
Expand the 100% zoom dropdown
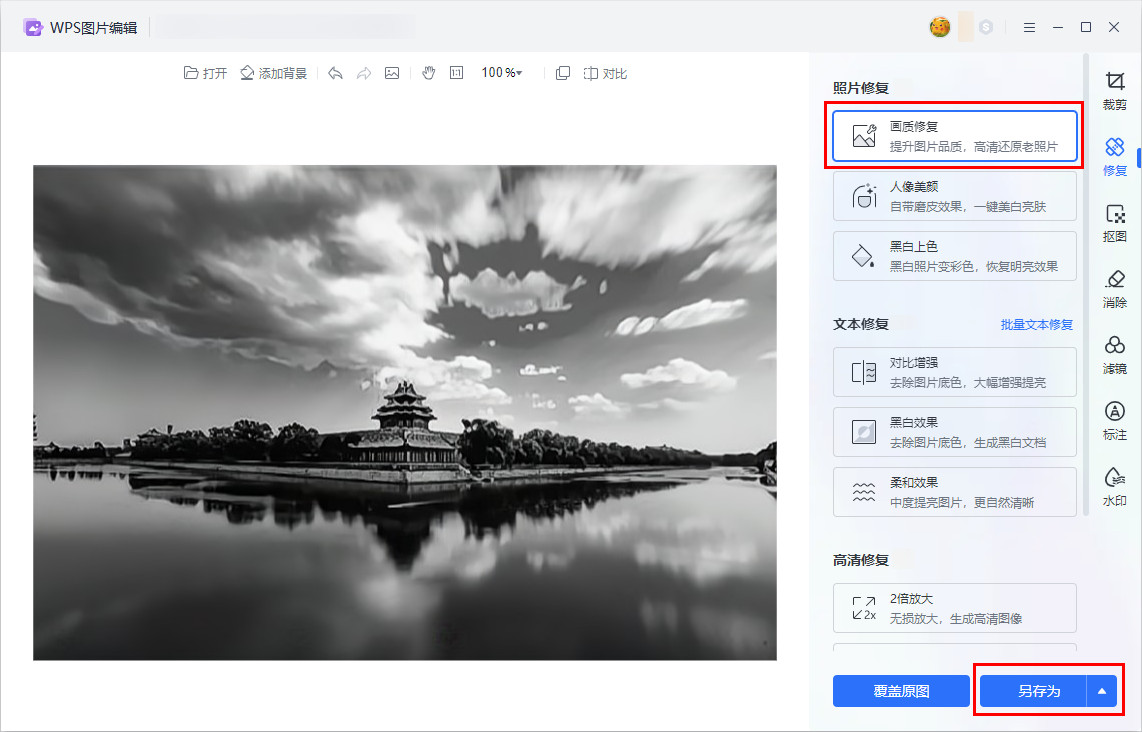tap(502, 73)
